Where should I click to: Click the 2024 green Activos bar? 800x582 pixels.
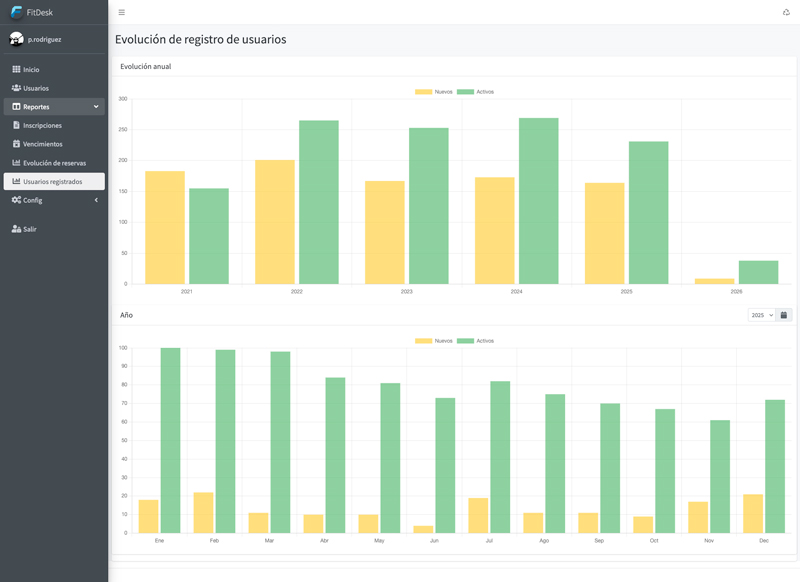pos(539,201)
